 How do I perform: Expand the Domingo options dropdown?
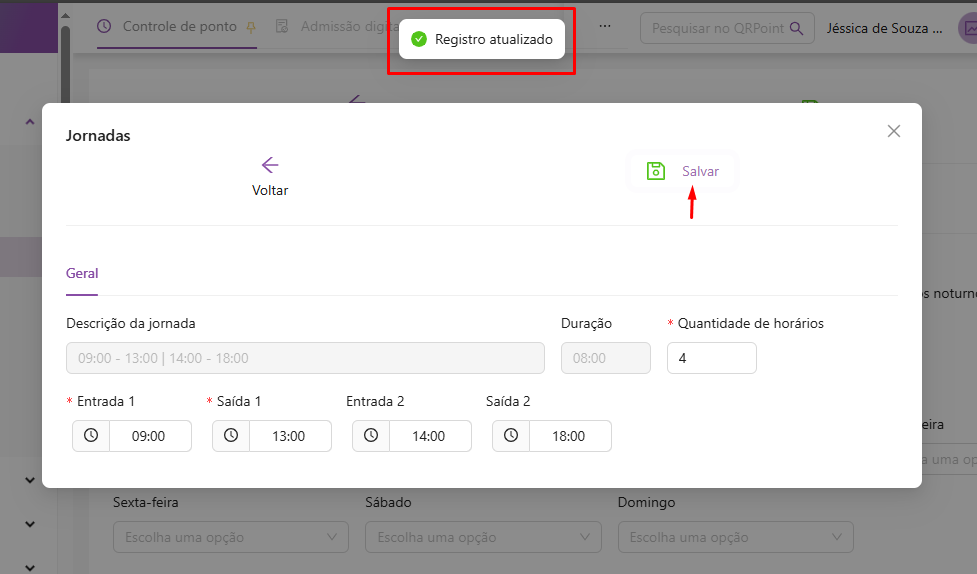pos(735,537)
